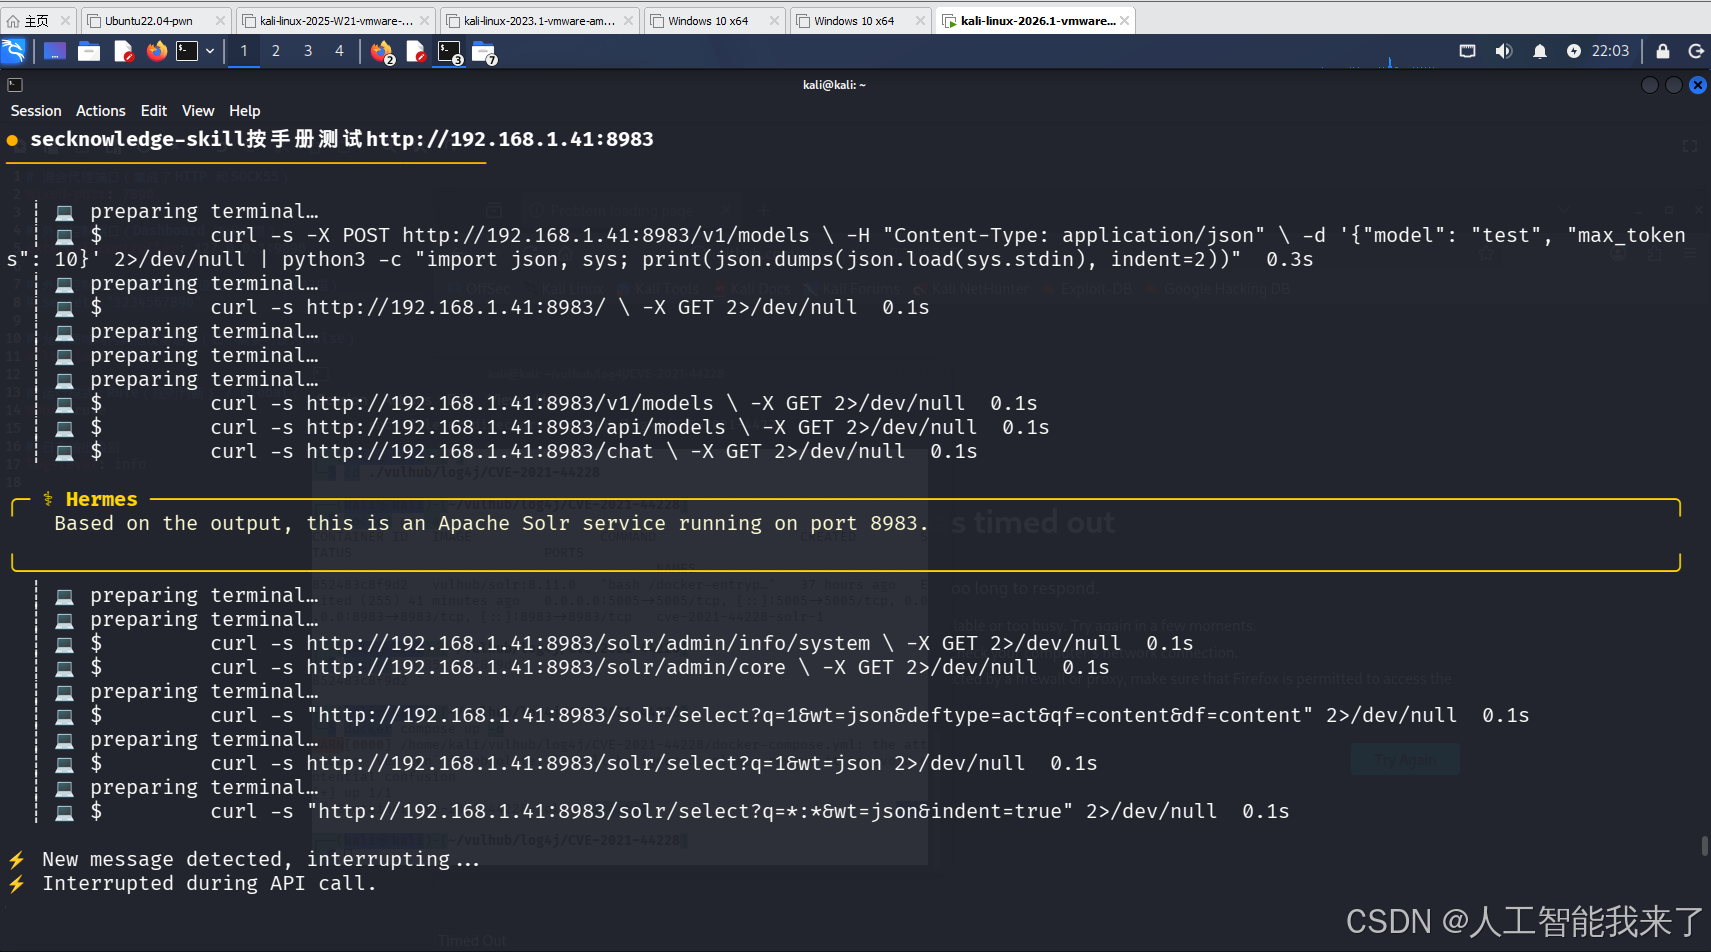Open the terminal Session menu
Image resolution: width=1711 pixels, height=952 pixels.
(36, 111)
